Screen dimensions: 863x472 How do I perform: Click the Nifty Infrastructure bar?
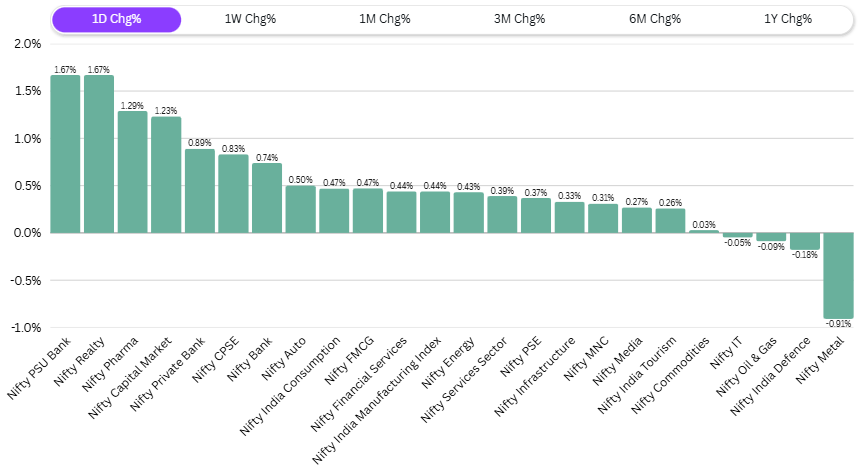tap(569, 217)
